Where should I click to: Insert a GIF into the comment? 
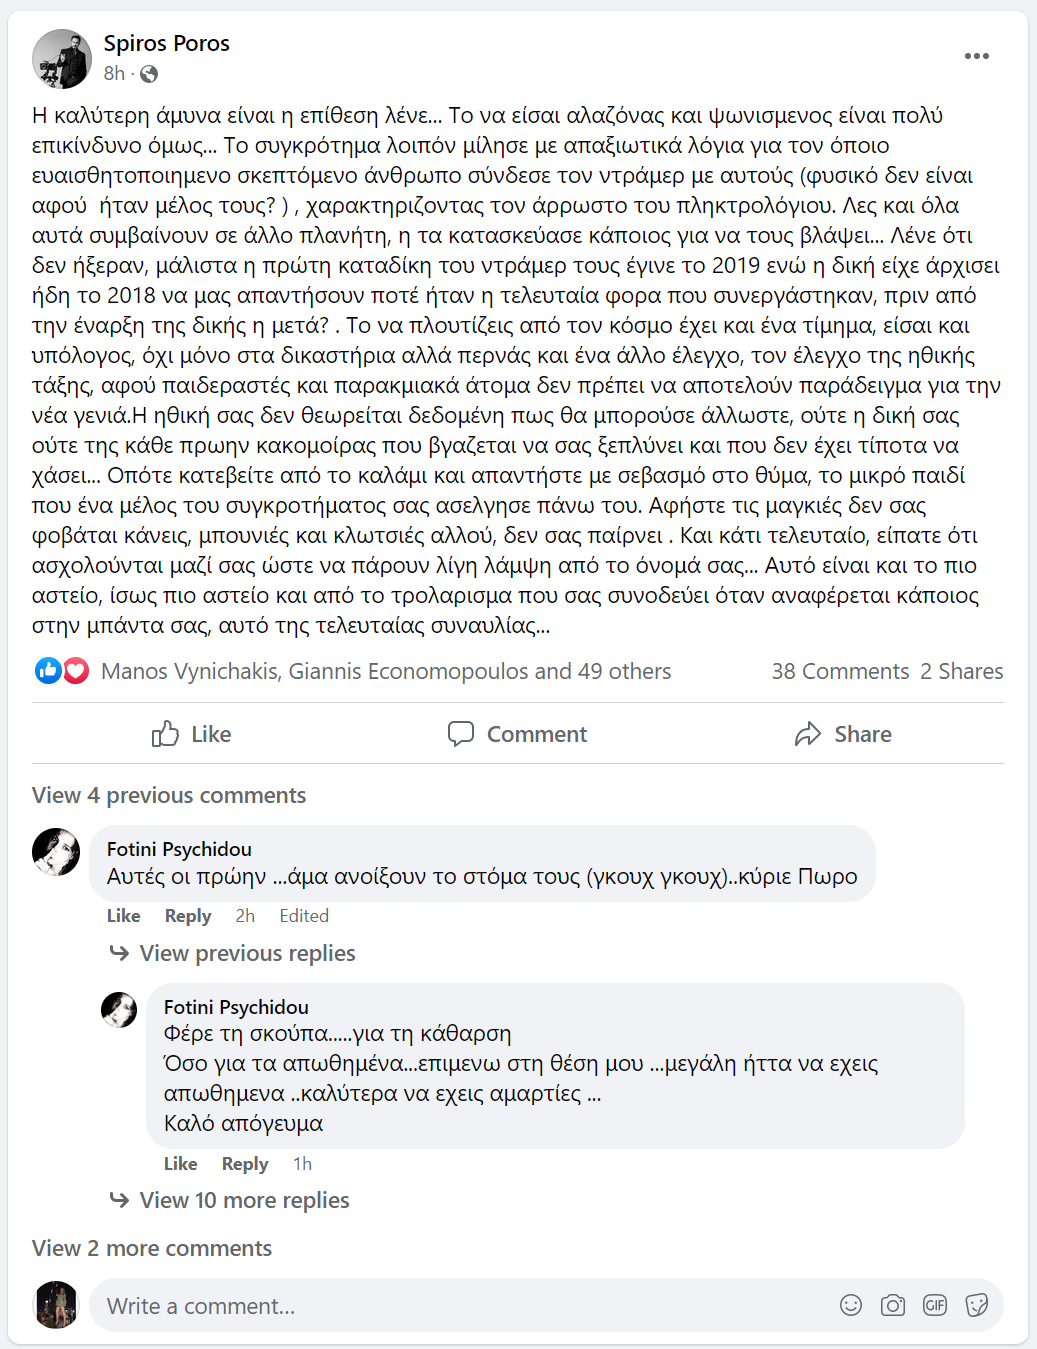(935, 1305)
